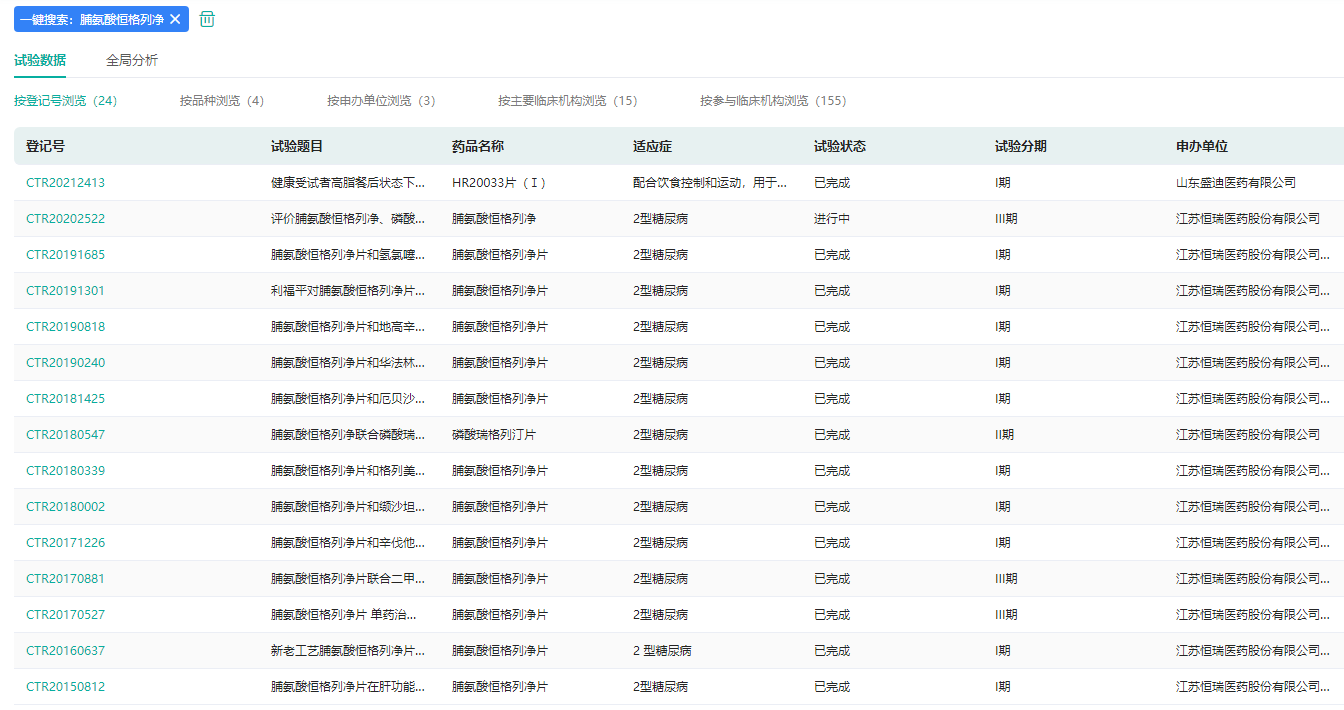Switch to the 全局分析 tab

tap(132, 60)
